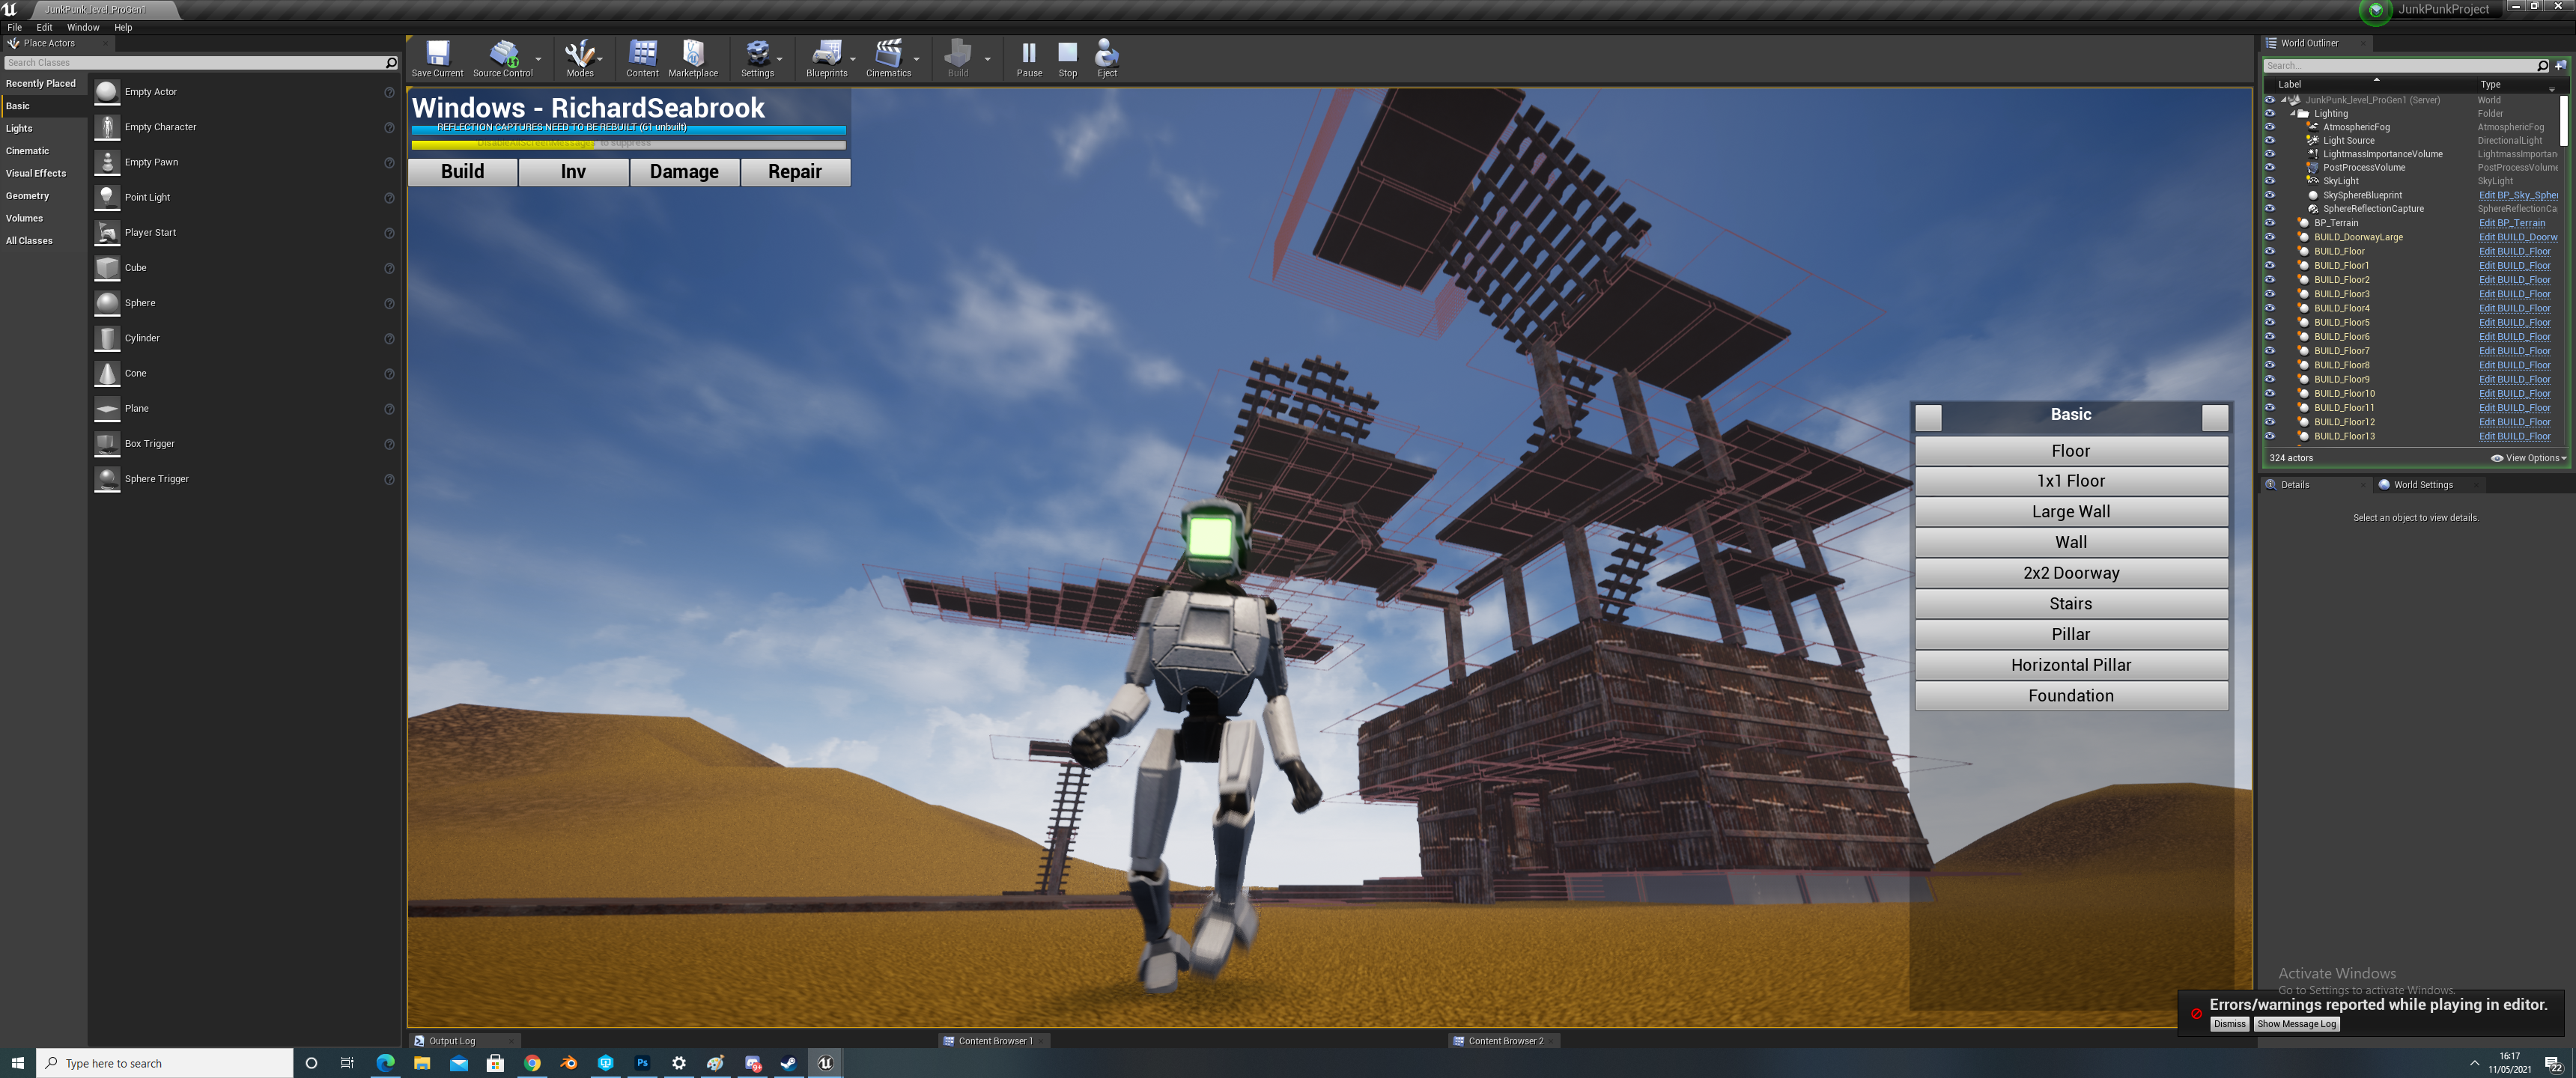The width and height of the screenshot is (2576, 1078).
Task: Select the Player Start icon
Action: click(107, 232)
